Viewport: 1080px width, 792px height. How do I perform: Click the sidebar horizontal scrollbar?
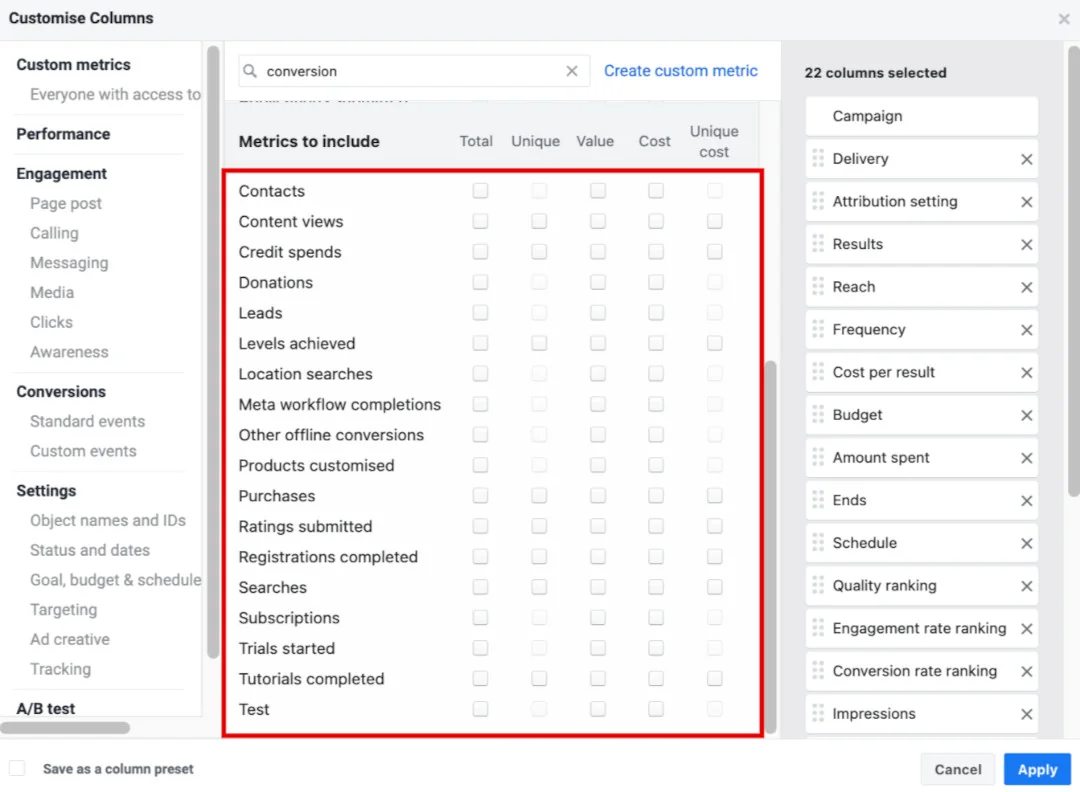click(x=65, y=728)
